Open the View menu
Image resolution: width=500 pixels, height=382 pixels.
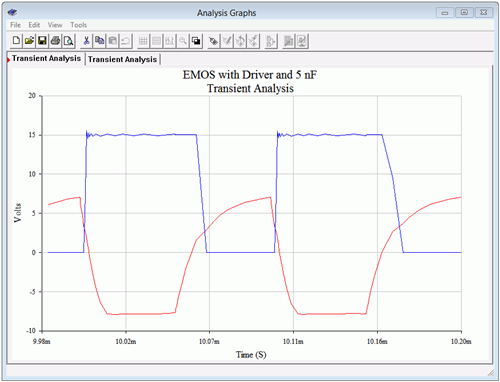pyautogui.click(x=55, y=25)
